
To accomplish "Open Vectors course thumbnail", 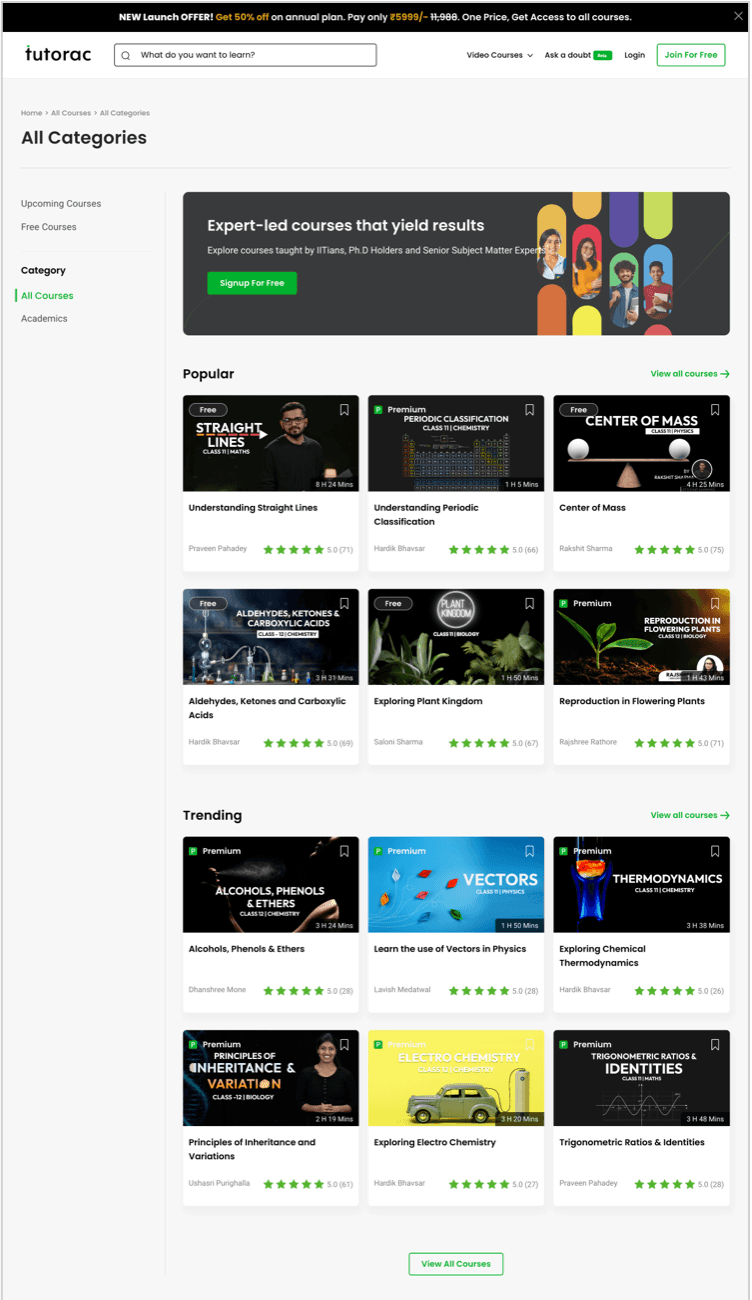I will tap(456, 885).
